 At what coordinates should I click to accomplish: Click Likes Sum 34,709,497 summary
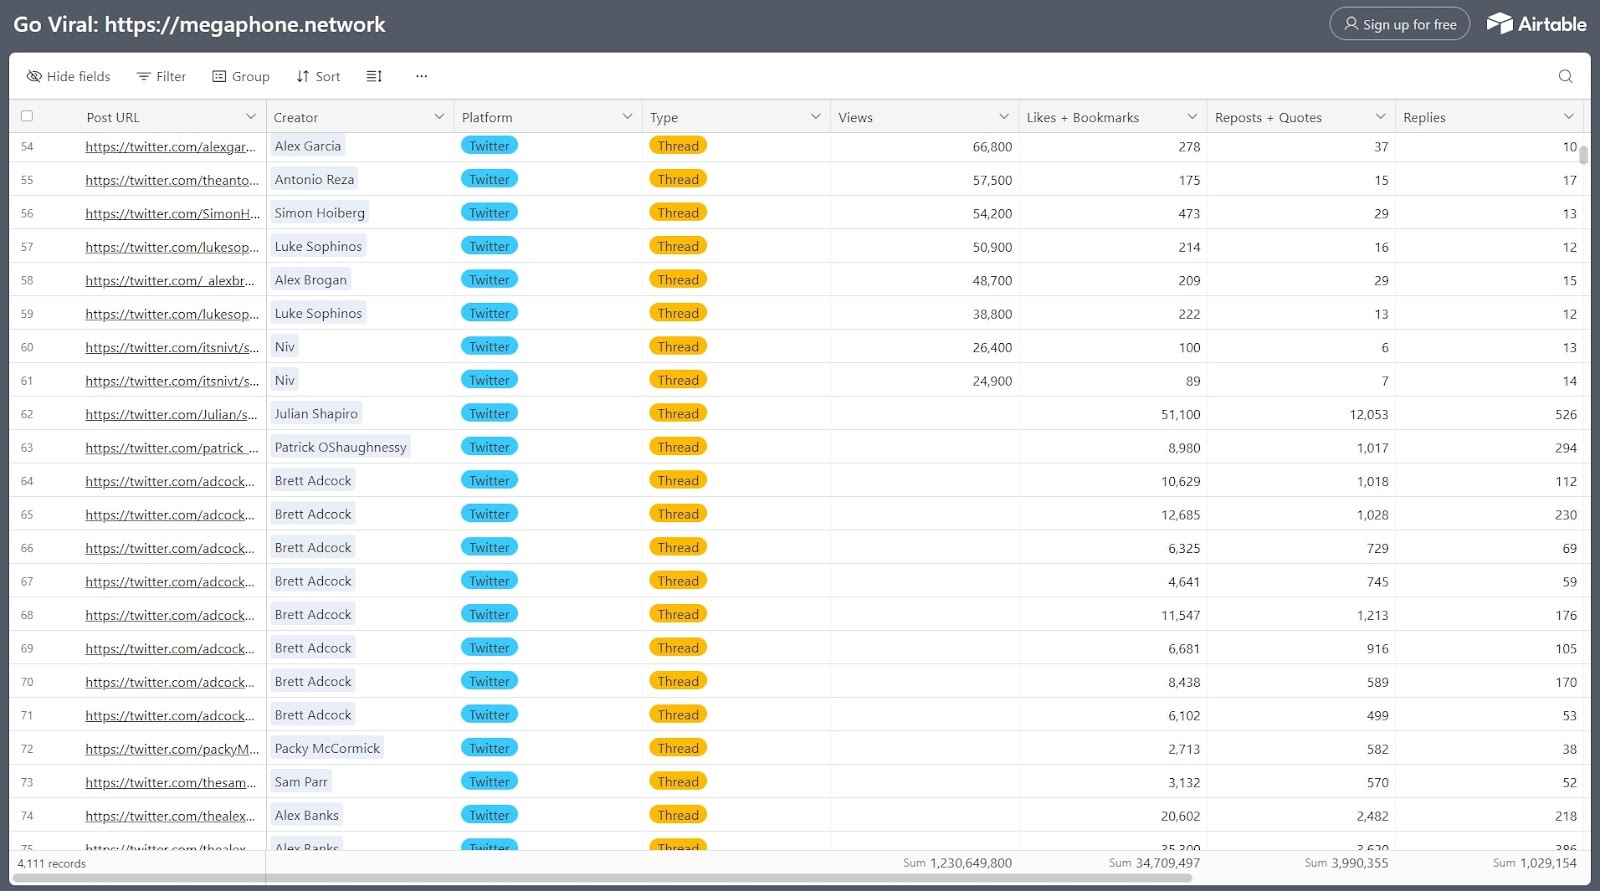tap(1154, 863)
